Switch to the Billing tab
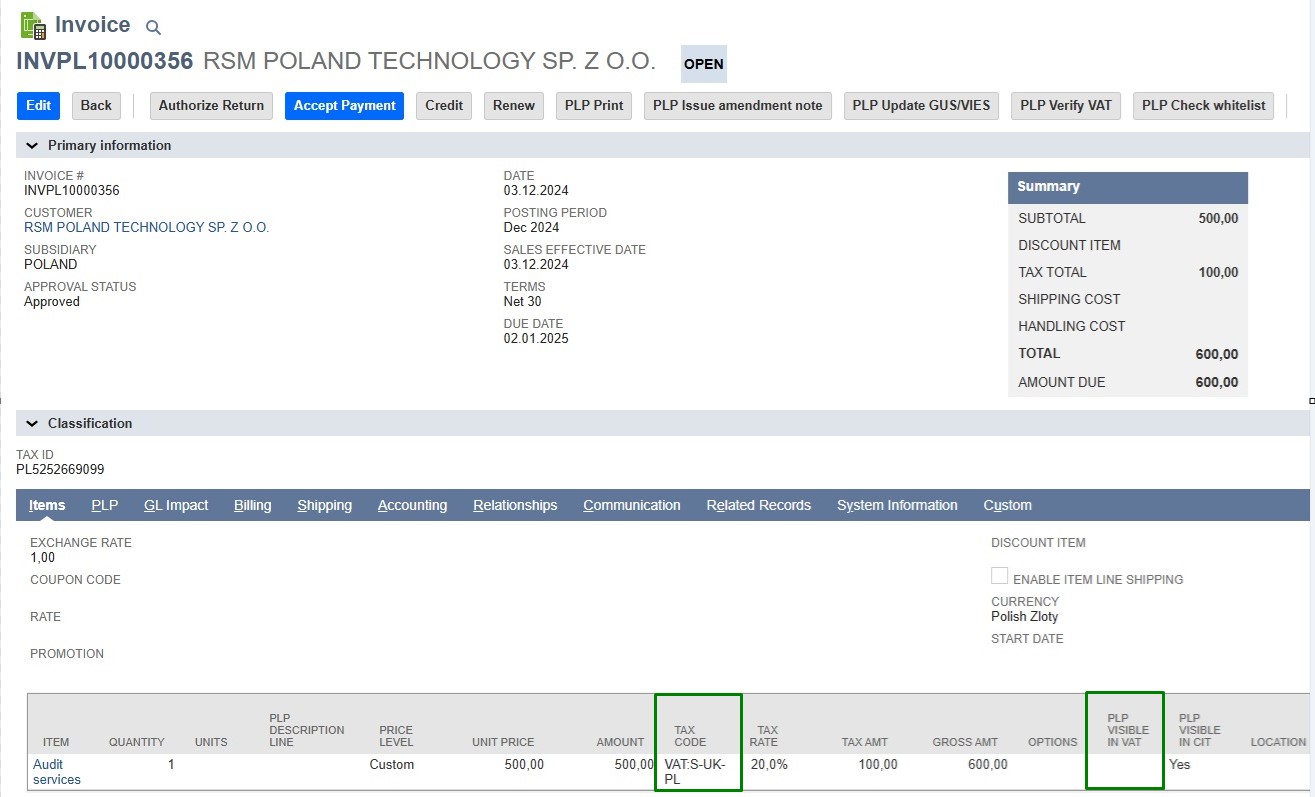 point(252,505)
